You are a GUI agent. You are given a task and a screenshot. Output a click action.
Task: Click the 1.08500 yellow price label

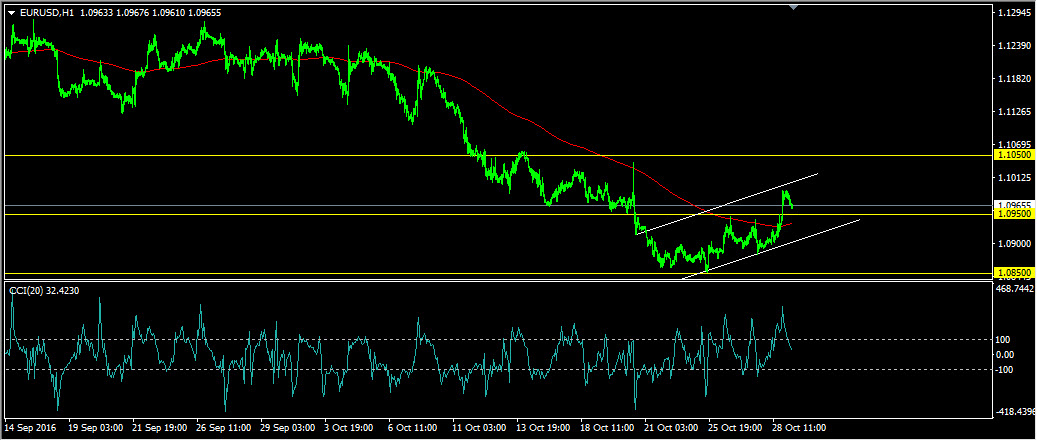(x=1014, y=272)
